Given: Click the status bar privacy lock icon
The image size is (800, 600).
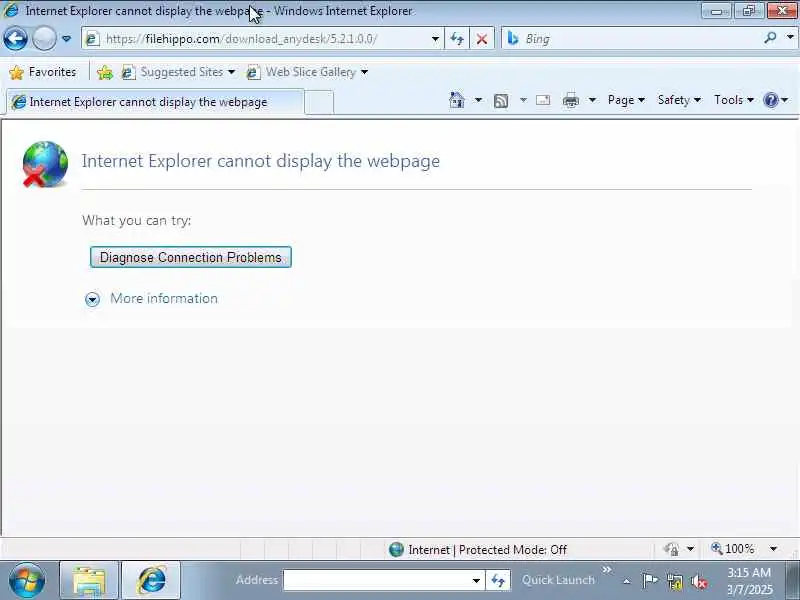Looking at the screenshot, I should point(671,549).
